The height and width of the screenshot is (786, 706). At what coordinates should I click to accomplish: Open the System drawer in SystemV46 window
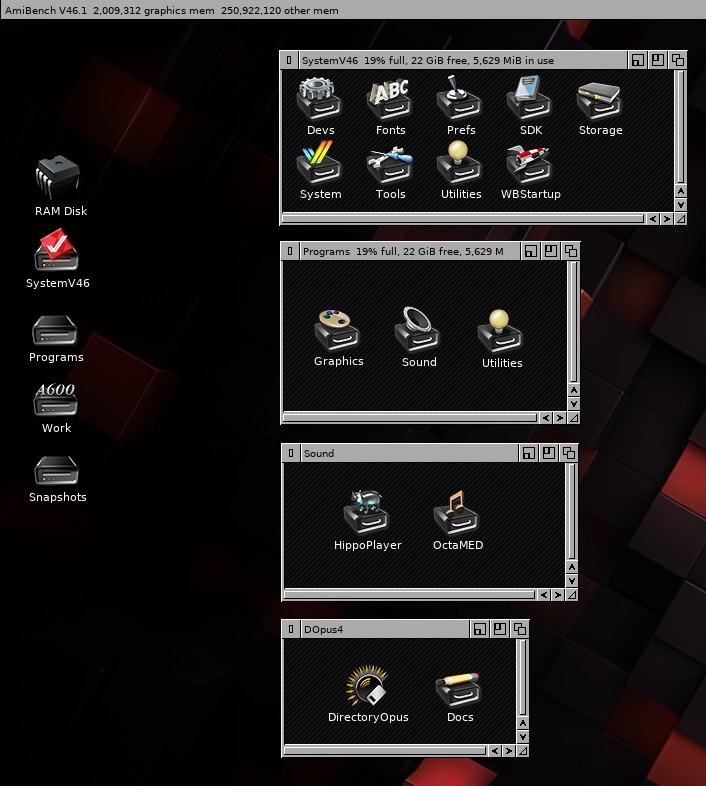[x=319, y=162]
